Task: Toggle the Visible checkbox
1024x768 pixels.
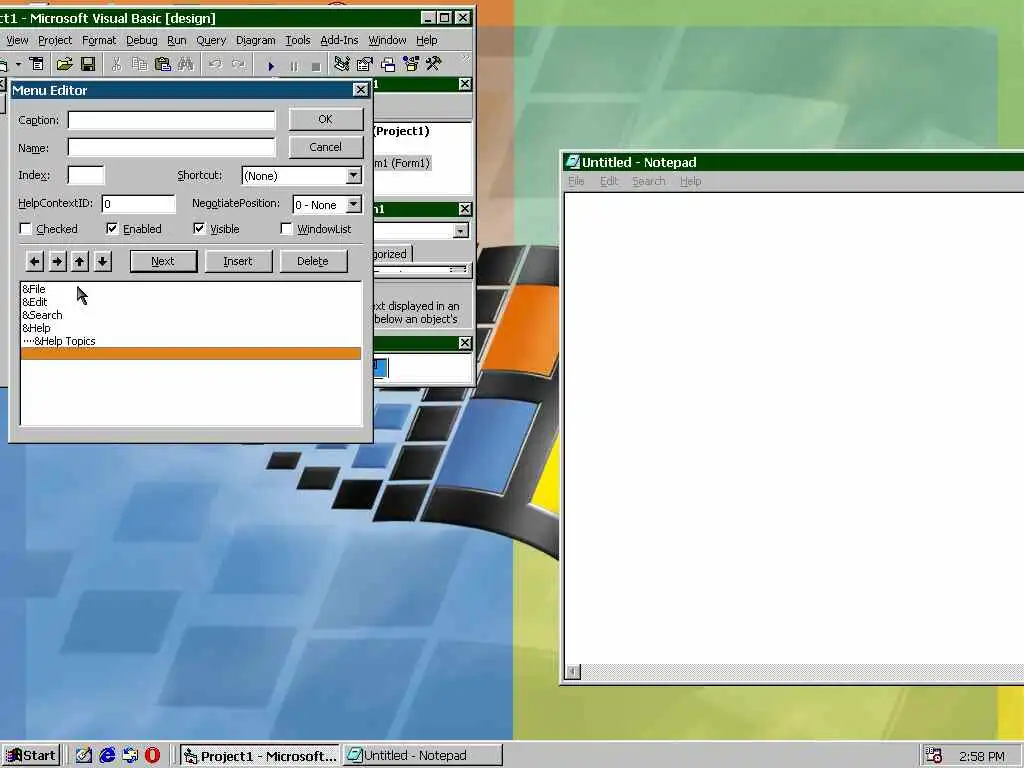Action: 199,229
